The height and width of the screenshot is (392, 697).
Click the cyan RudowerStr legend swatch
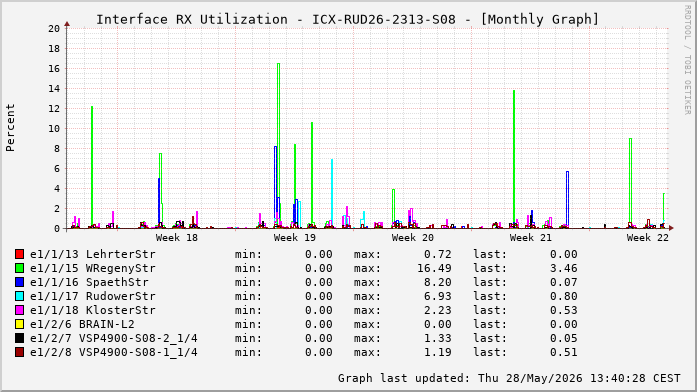[19, 296]
